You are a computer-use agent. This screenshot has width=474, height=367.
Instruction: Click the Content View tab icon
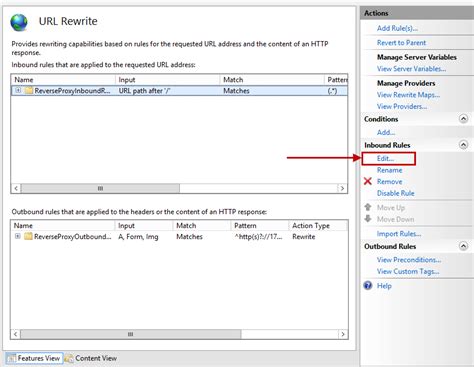point(69,358)
